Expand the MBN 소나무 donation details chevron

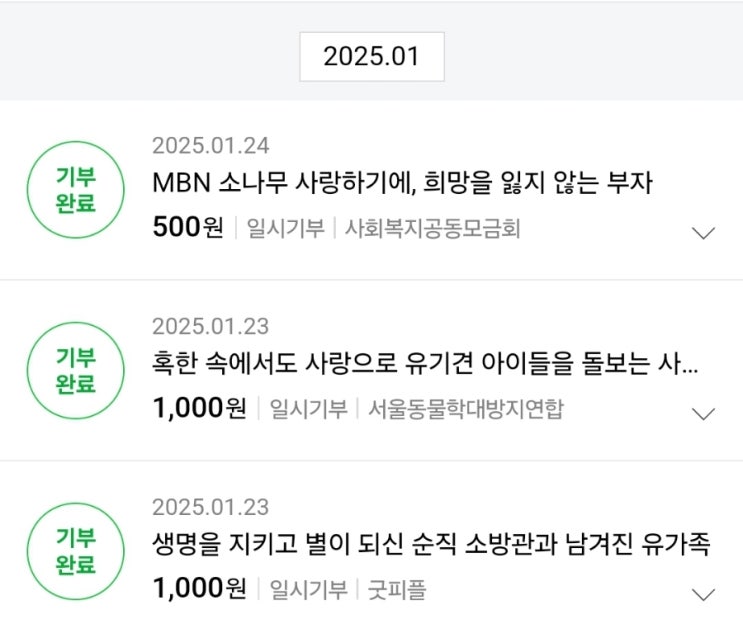tap(704, 233)
